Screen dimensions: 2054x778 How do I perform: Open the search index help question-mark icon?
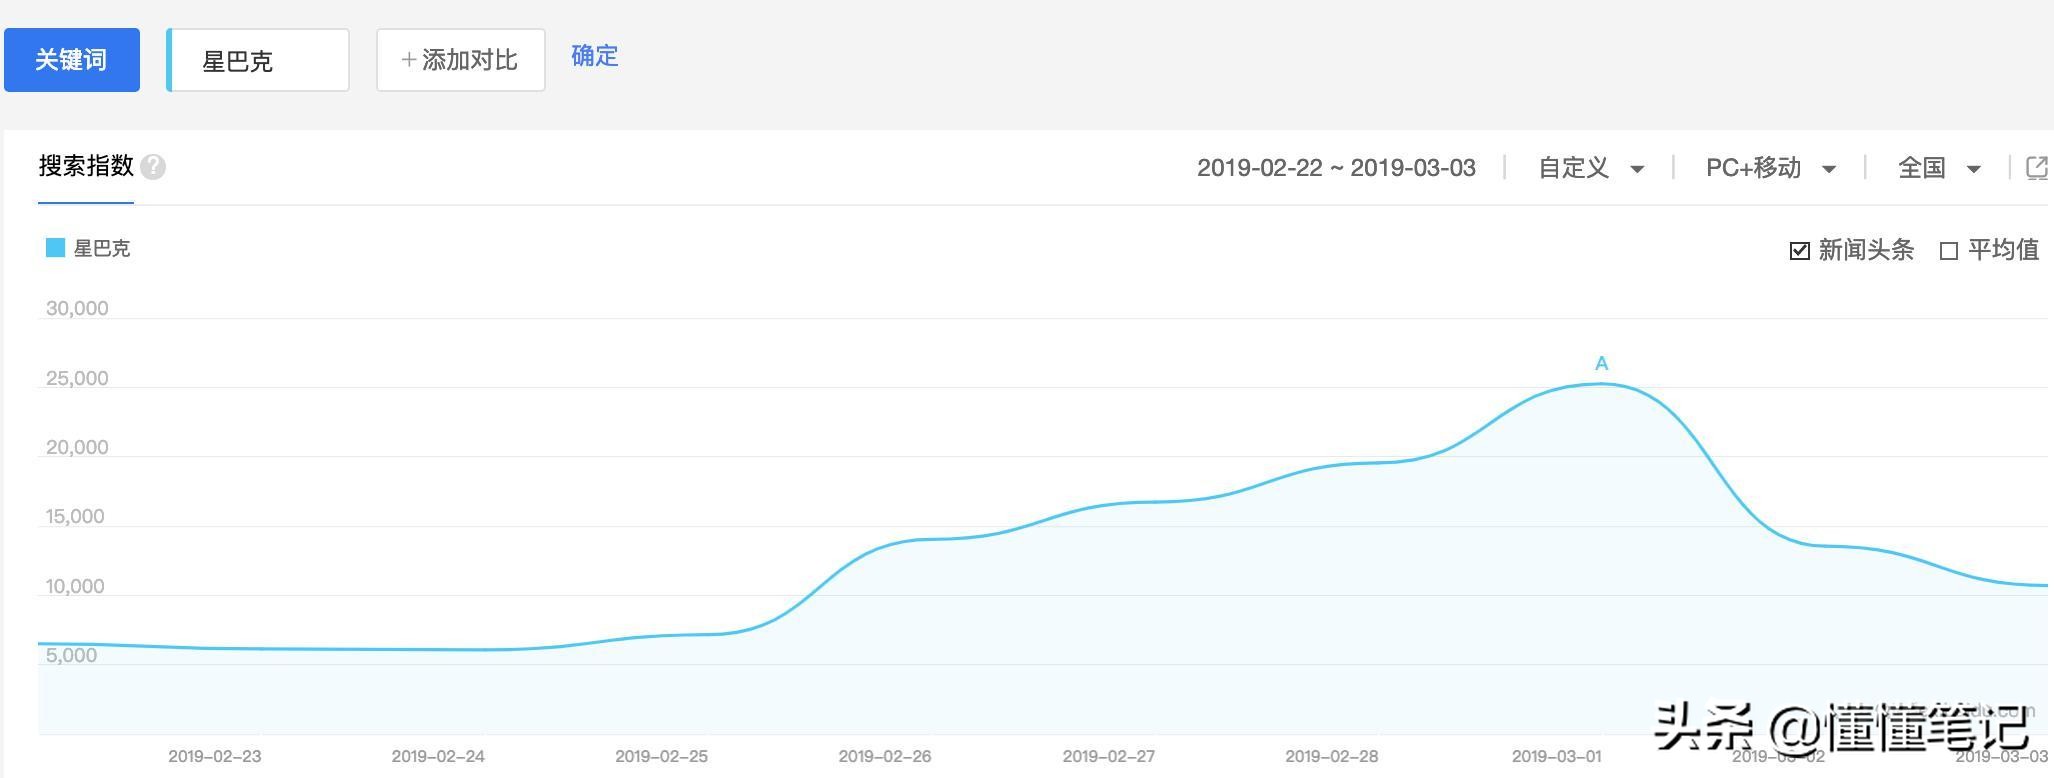pos(153,167)
